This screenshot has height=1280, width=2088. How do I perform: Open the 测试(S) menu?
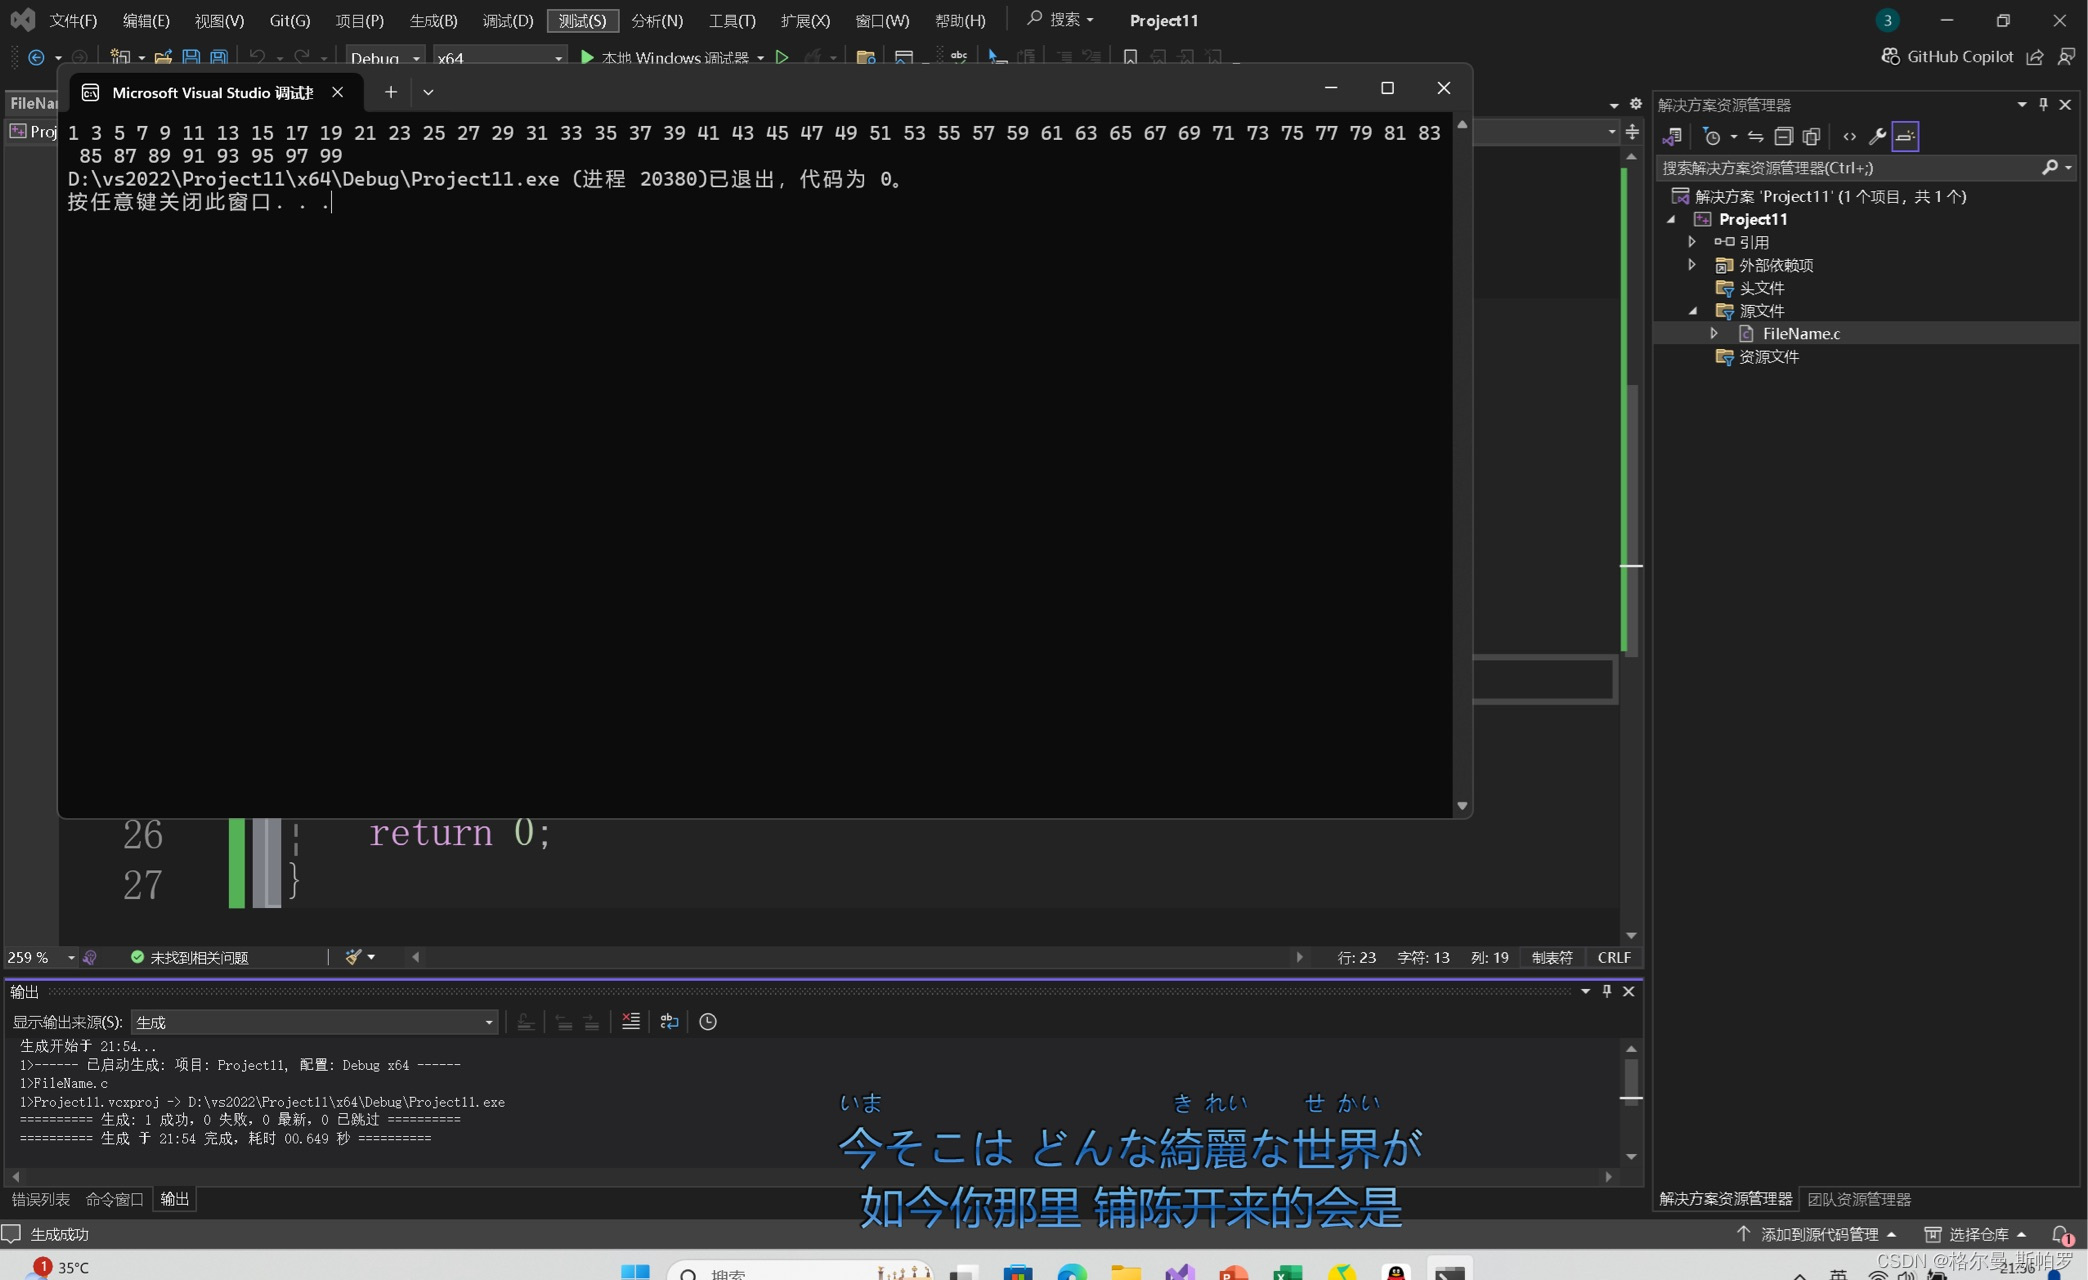point(582,20)
